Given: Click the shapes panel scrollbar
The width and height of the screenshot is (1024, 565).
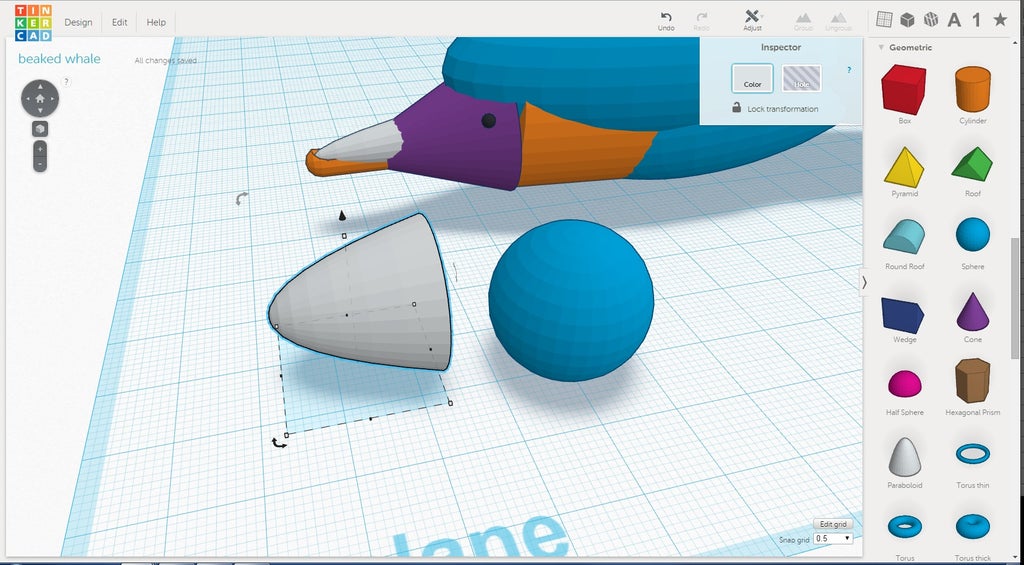Looking at the screenshot, I should coord(1015,297).
